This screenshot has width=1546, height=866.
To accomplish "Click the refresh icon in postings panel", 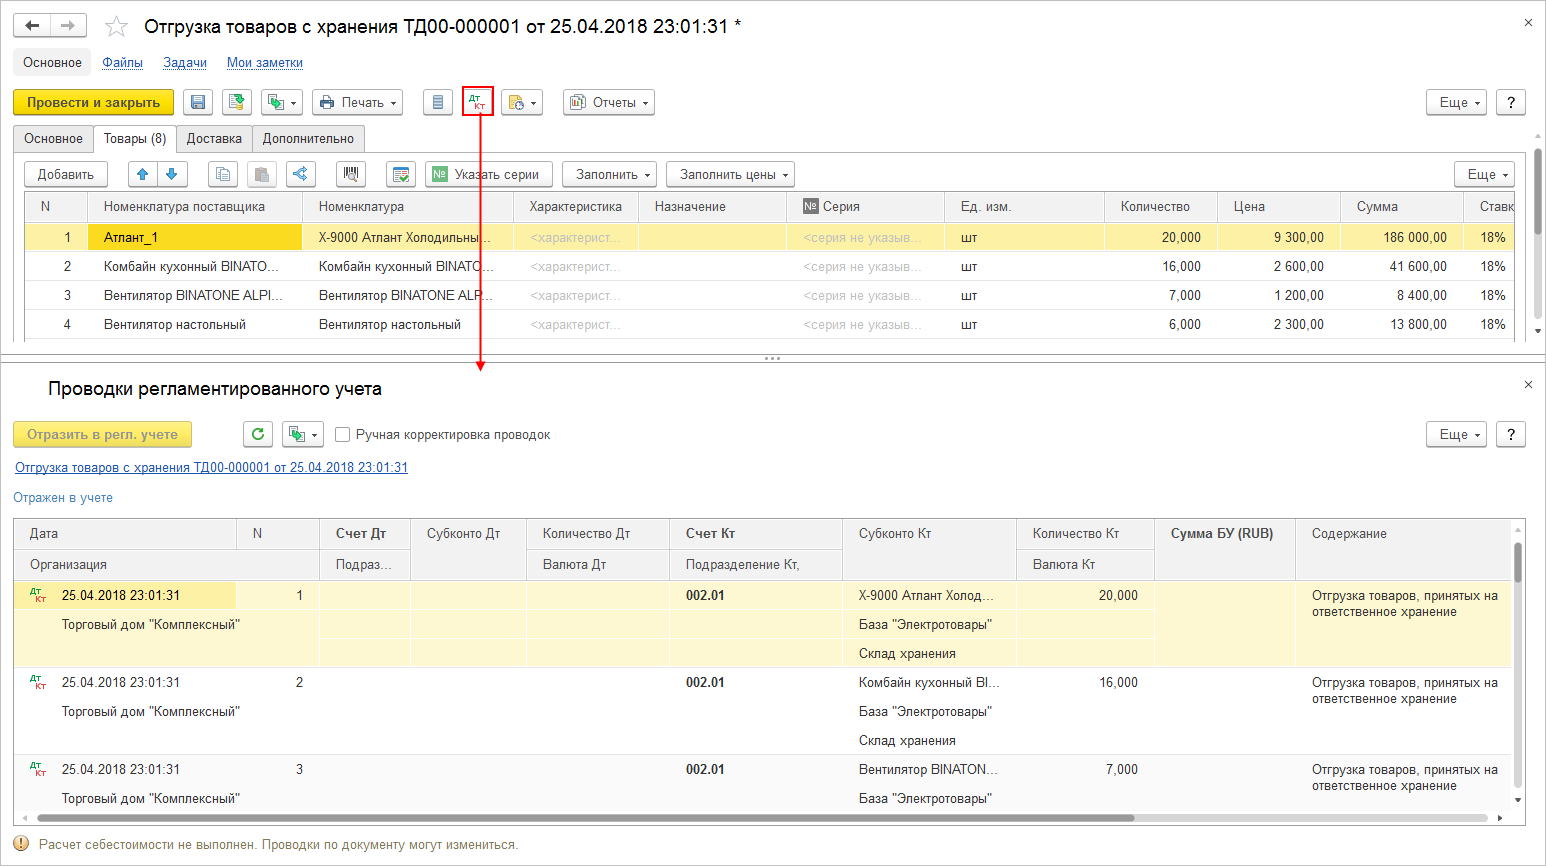I will (x=258, y=434).
